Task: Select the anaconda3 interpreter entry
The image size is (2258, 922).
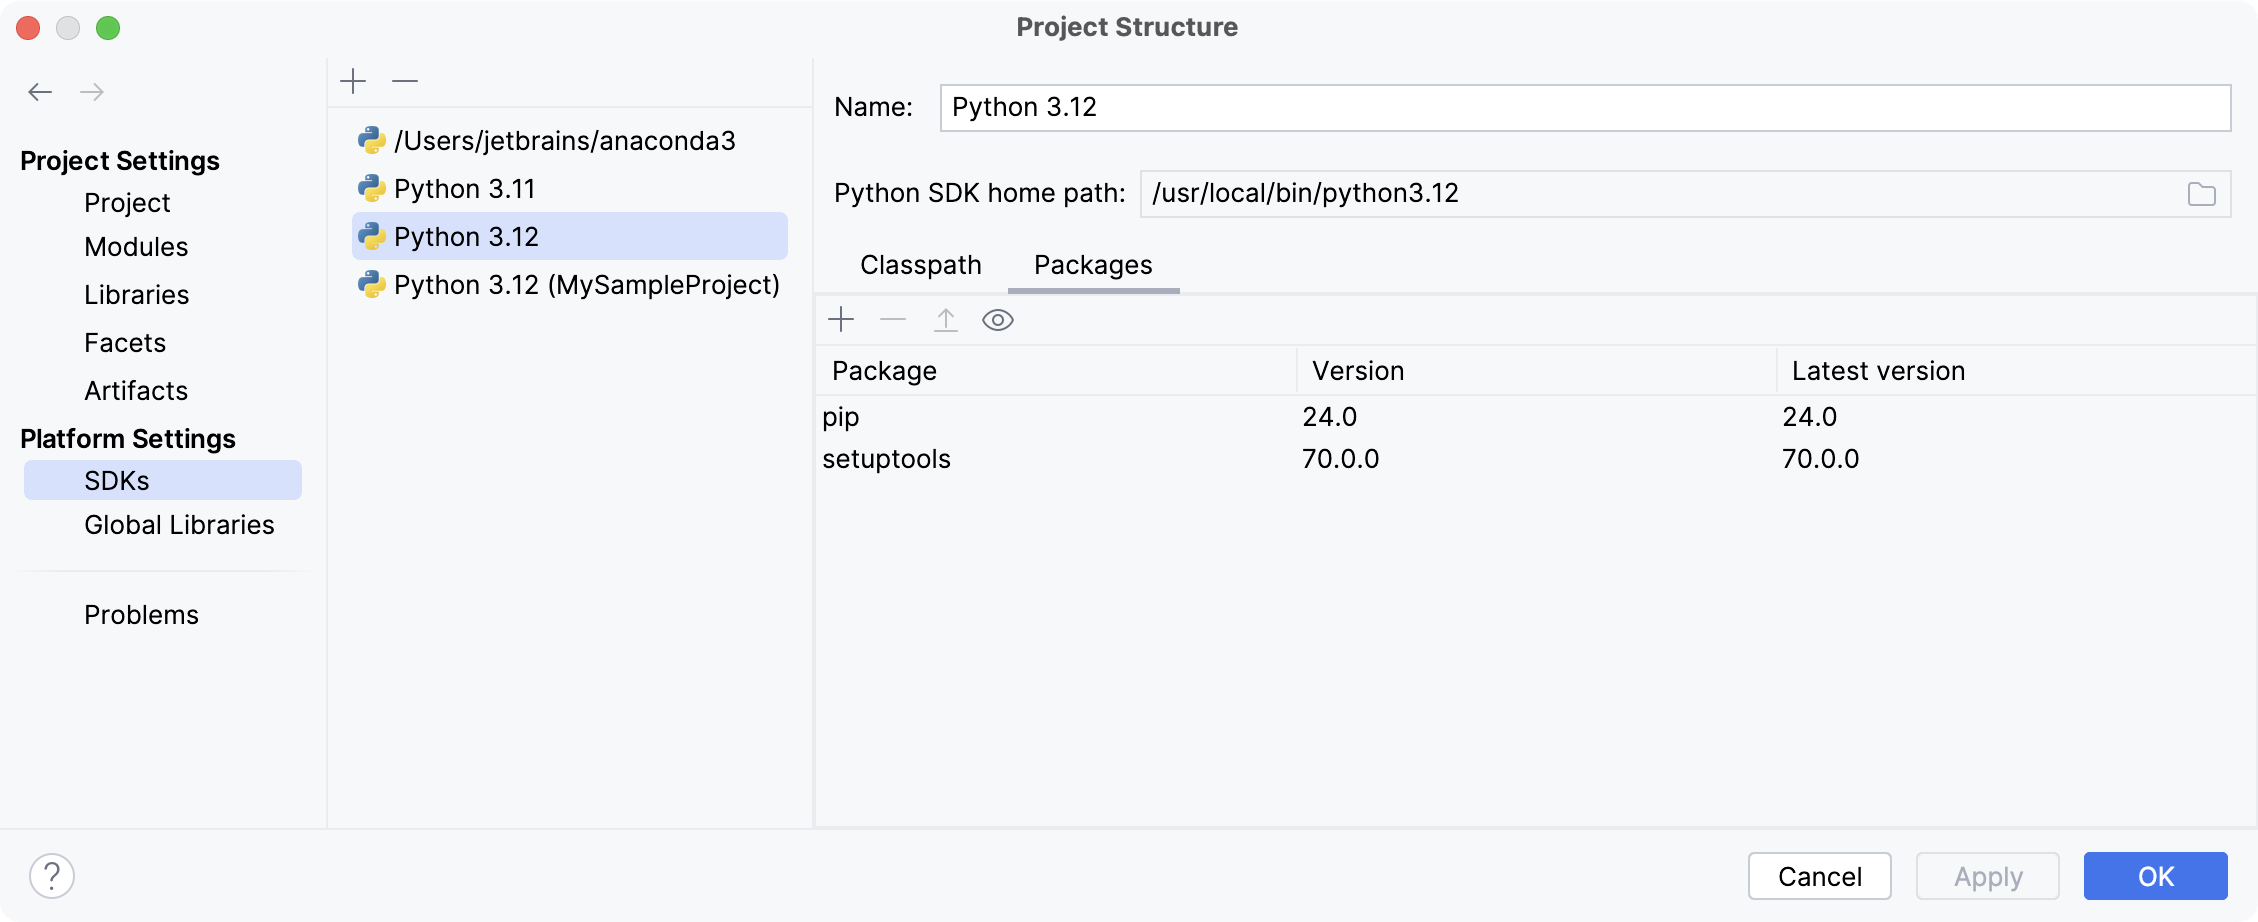Action: pyautogui.click(x=565, y=140)
